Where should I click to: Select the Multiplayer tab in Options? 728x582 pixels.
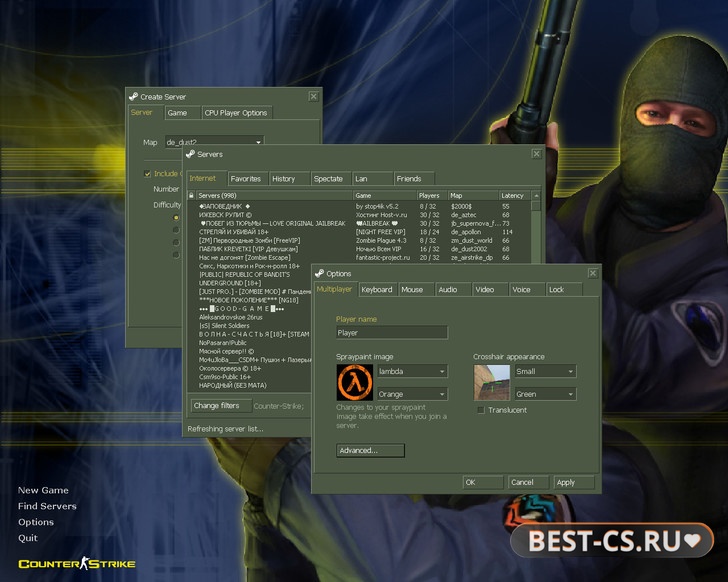[334, 289]
